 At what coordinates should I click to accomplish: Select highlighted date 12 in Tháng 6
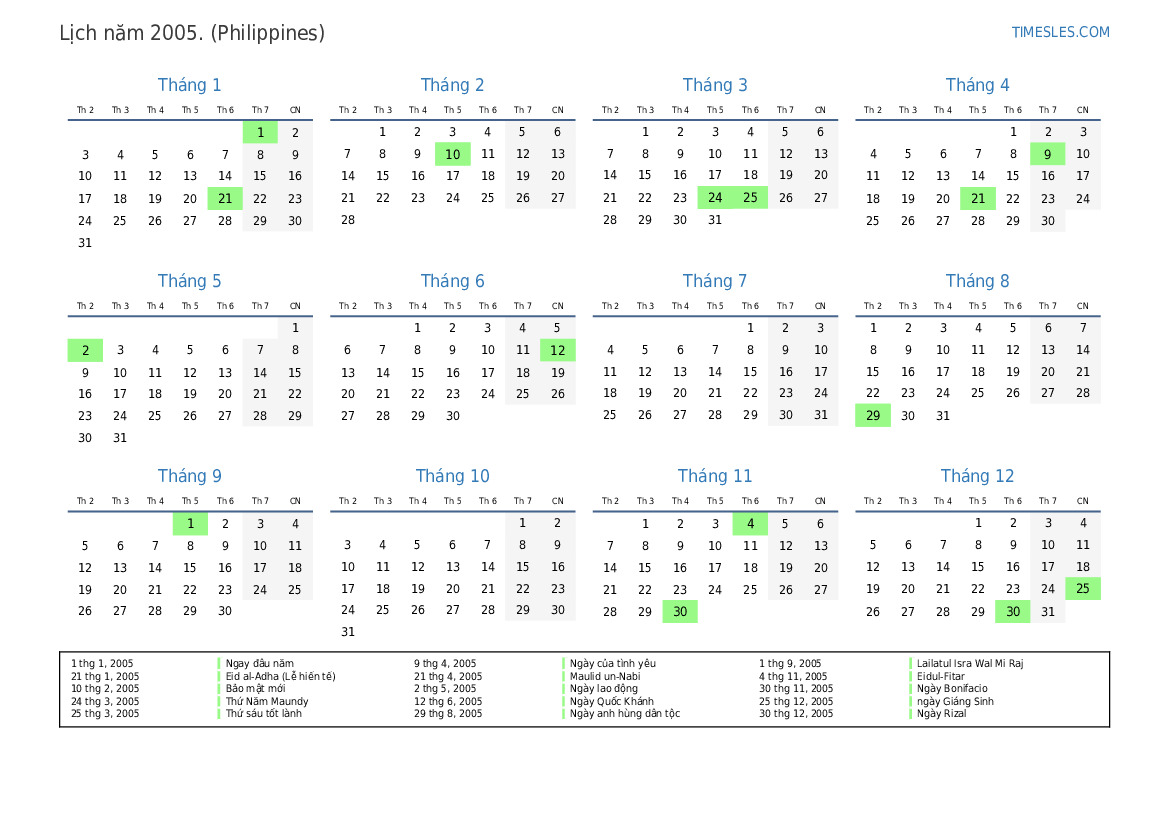[557, 350]
